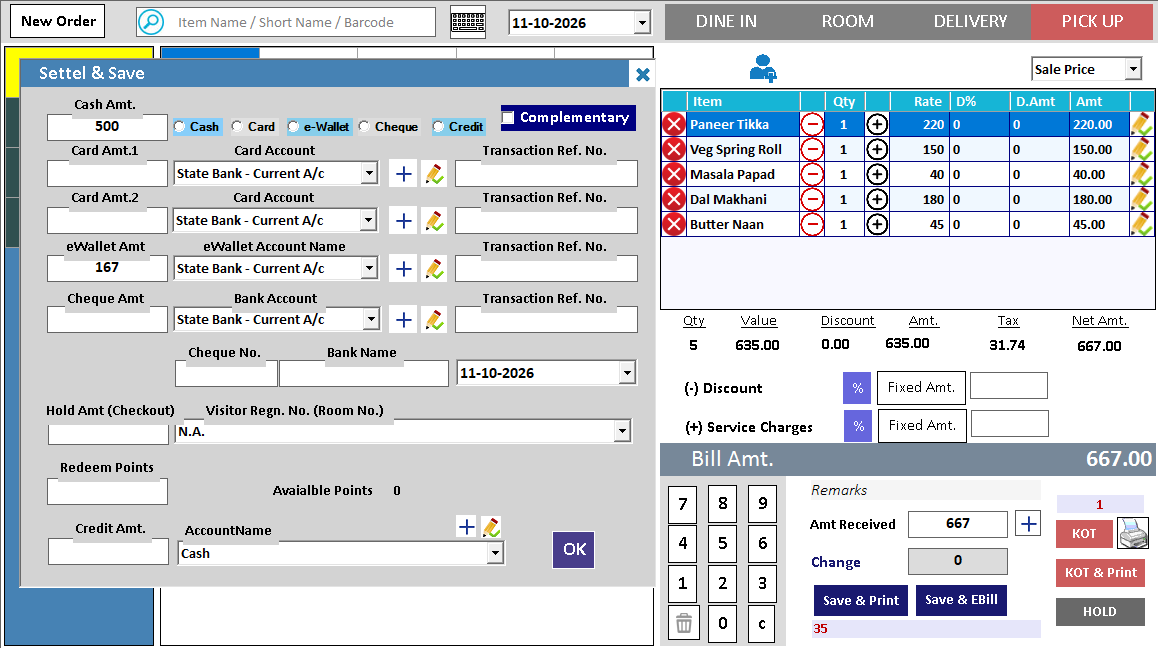Image resolution: width=1158 pixels, height=648 pixels.
Task: Decrease quantity of Veg Spring Roll
Action: pyautogui.click(x=812, y=149)
